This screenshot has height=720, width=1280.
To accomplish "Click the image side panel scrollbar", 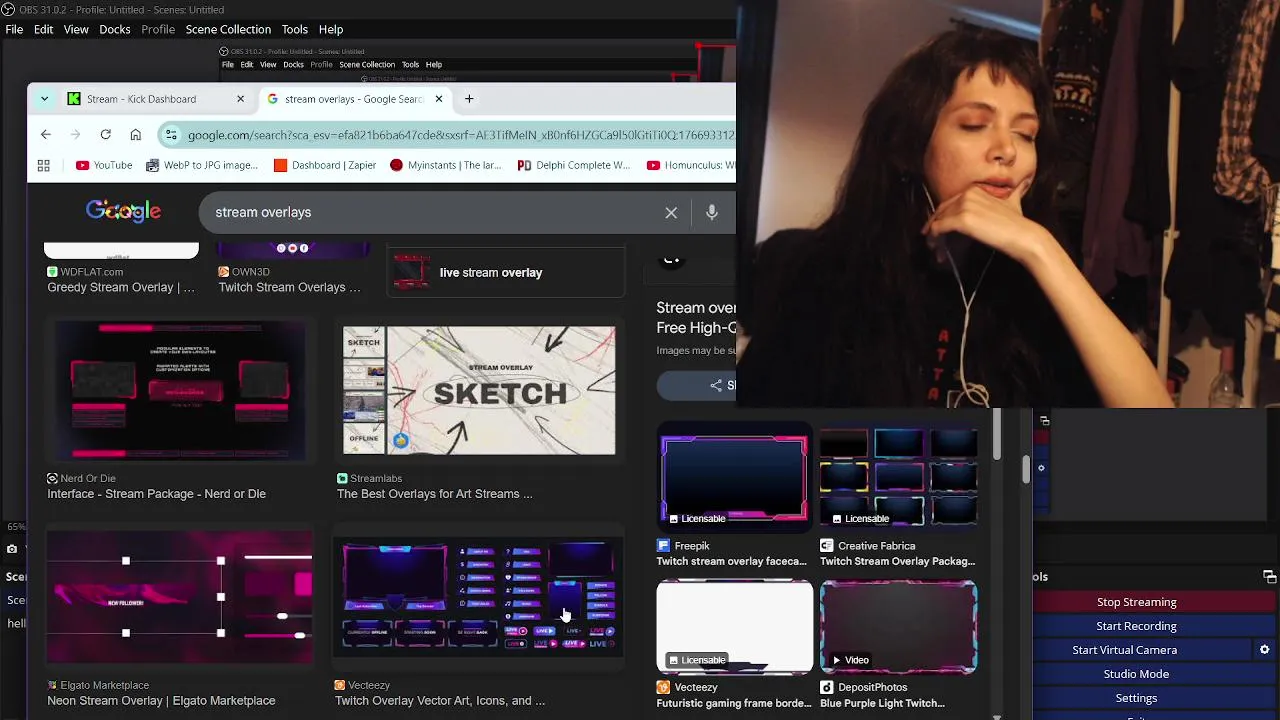I will [996, 435].
